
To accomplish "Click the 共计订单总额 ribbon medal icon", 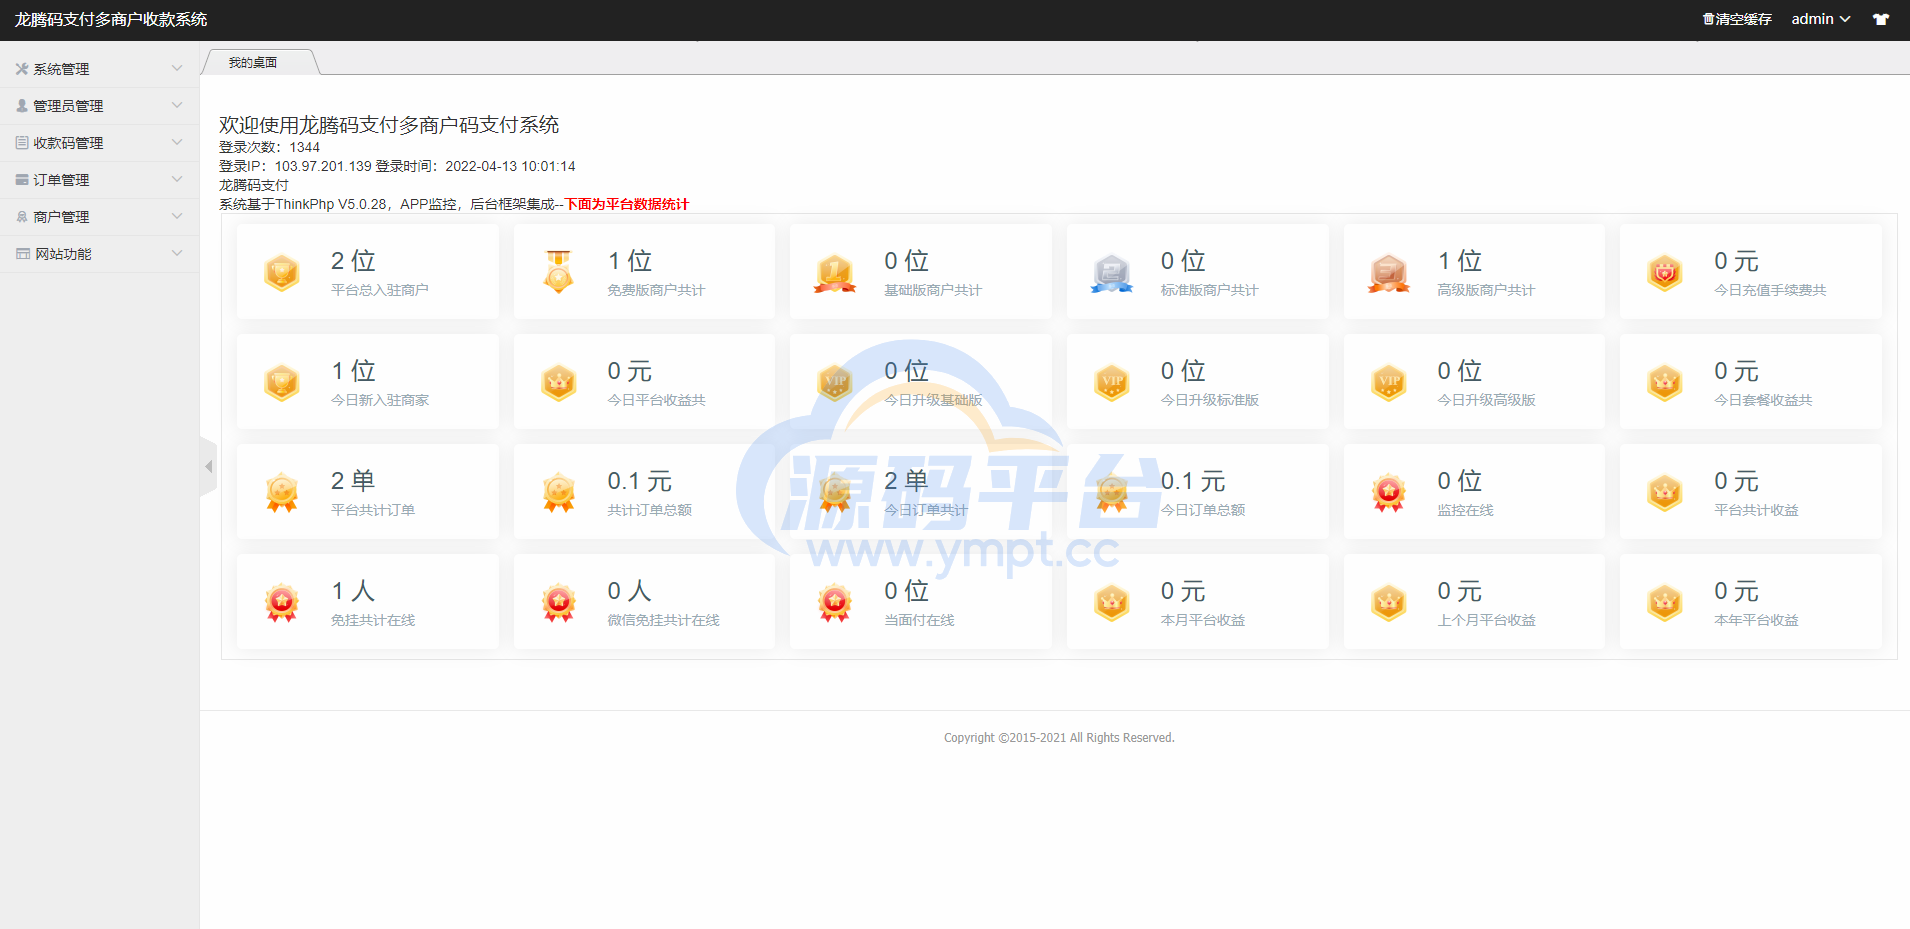I will [559, 492].
